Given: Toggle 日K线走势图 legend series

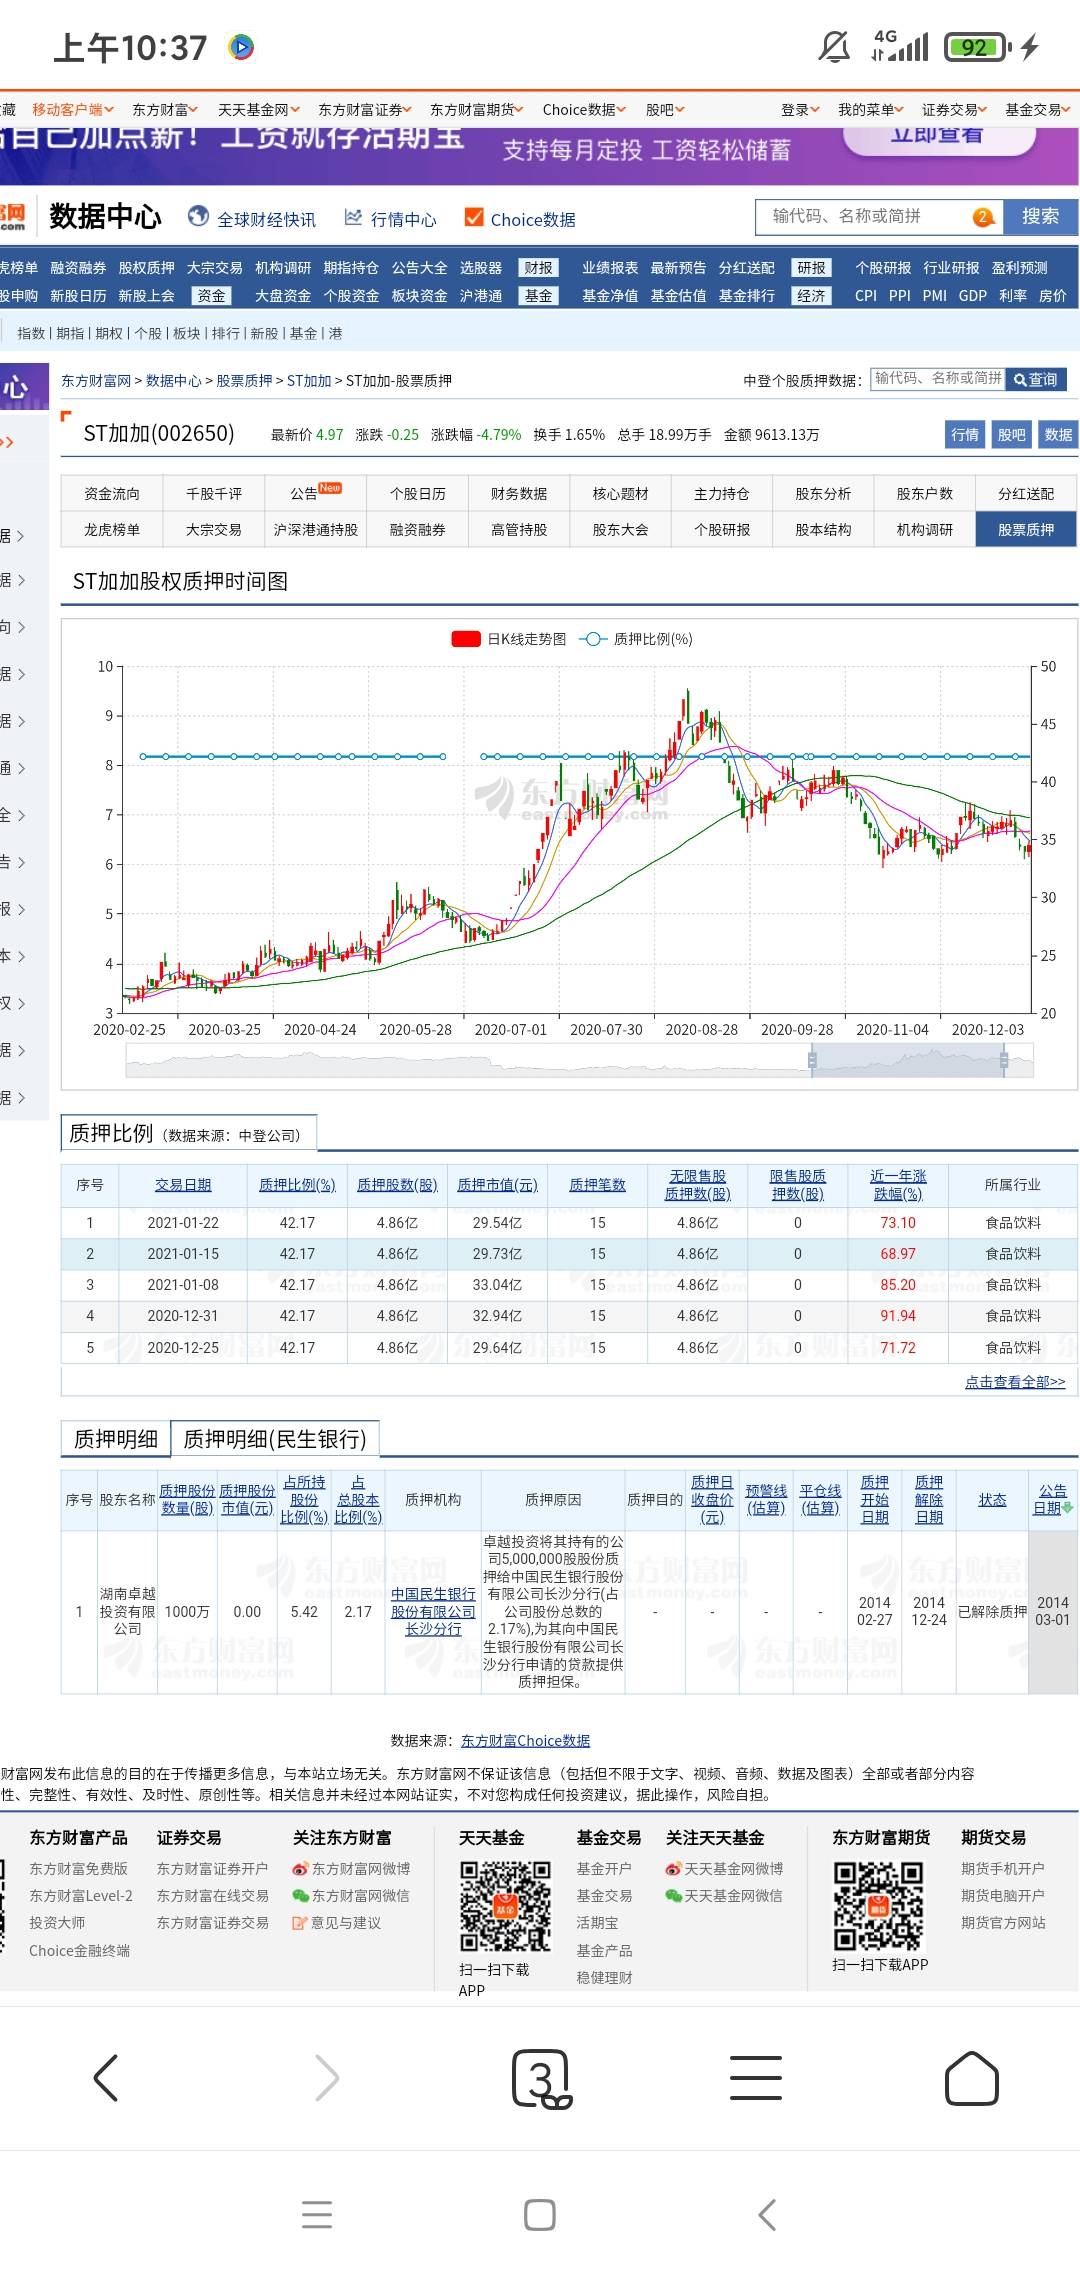Looking at the screenshot, I should [x=509, y=639].
